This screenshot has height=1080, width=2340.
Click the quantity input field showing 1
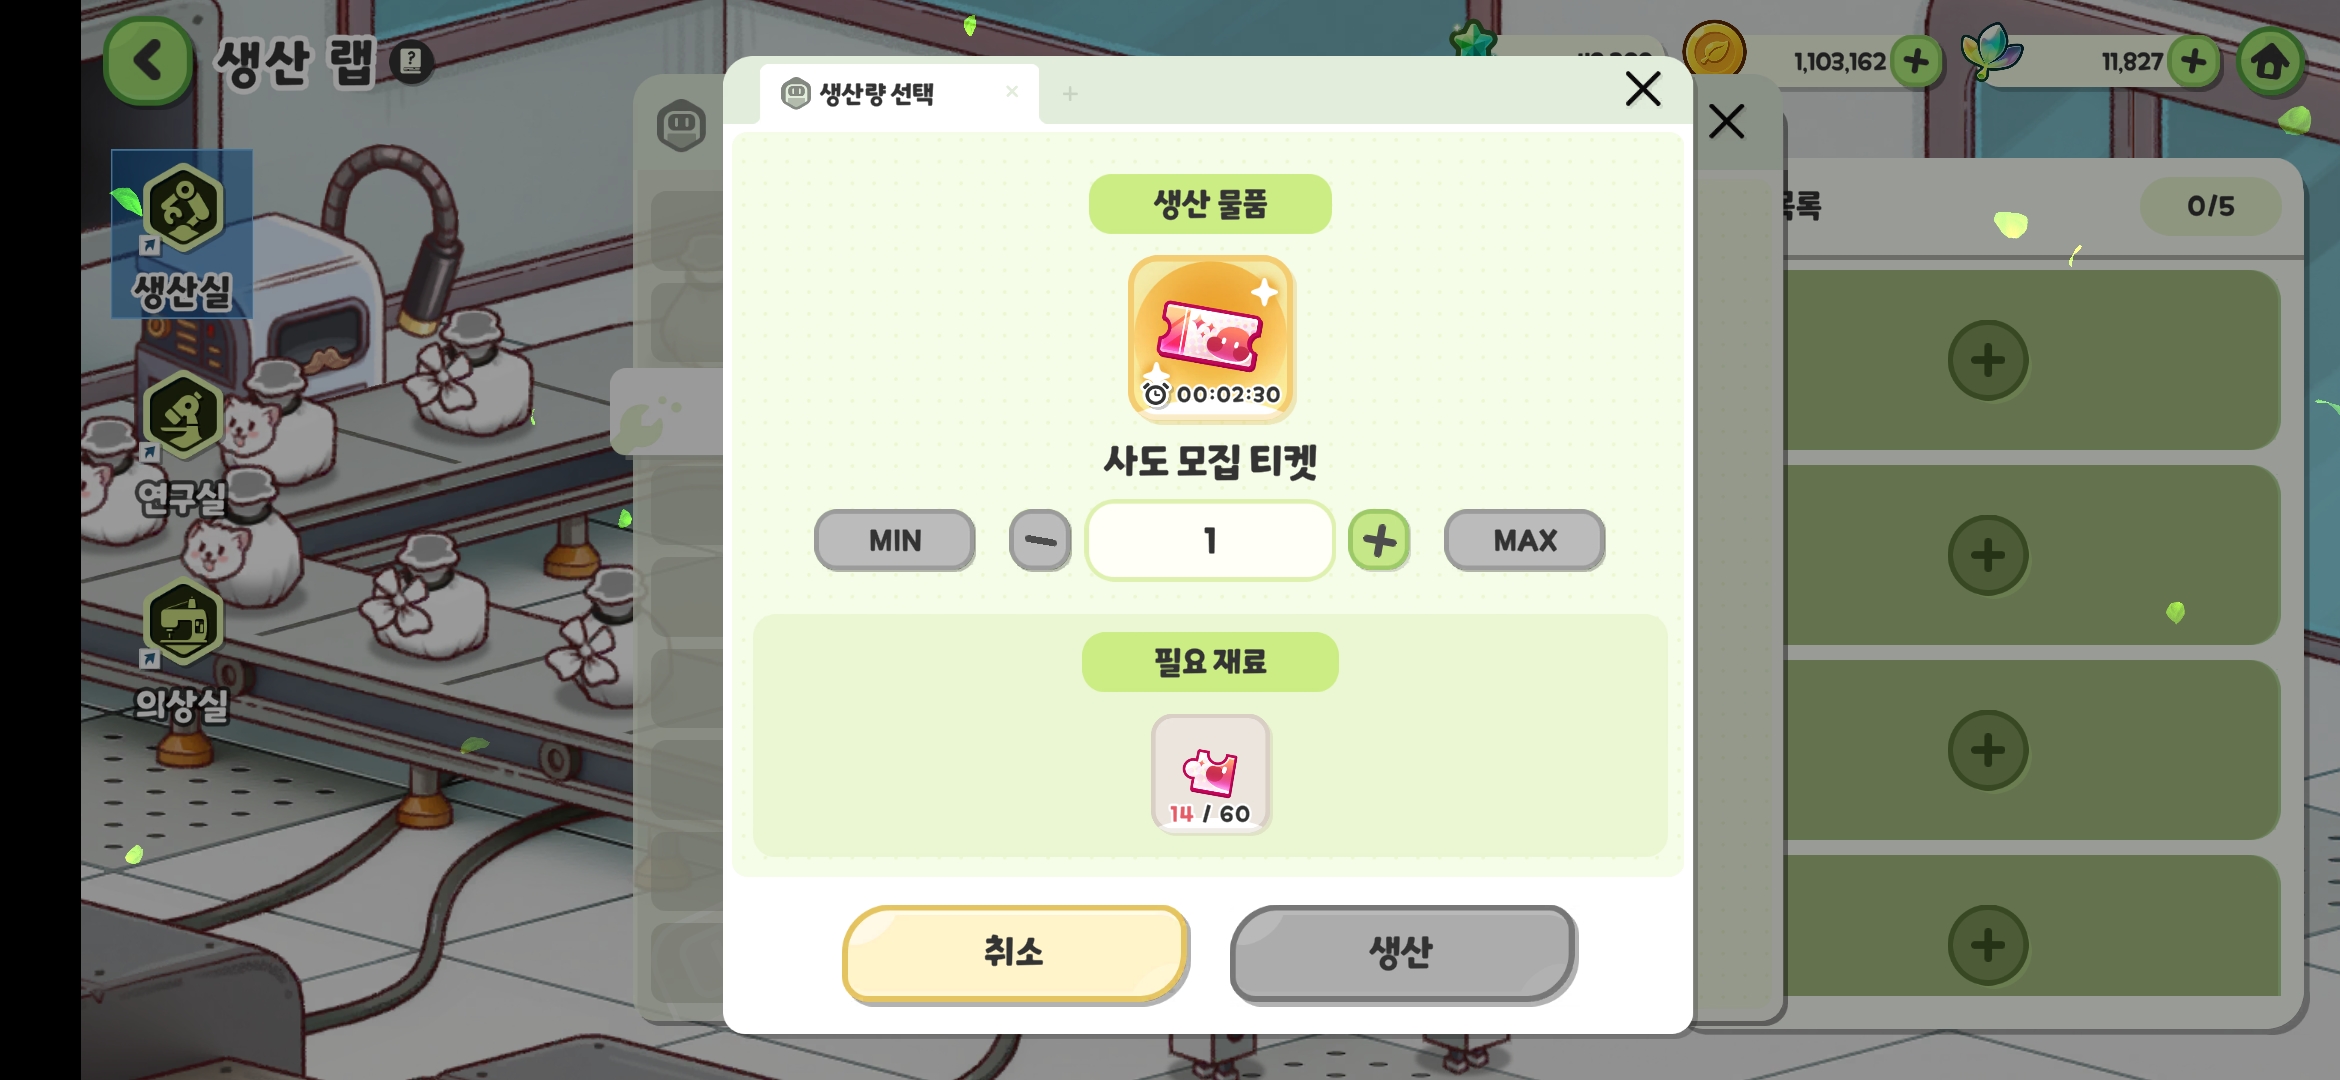click(1210, 540)
